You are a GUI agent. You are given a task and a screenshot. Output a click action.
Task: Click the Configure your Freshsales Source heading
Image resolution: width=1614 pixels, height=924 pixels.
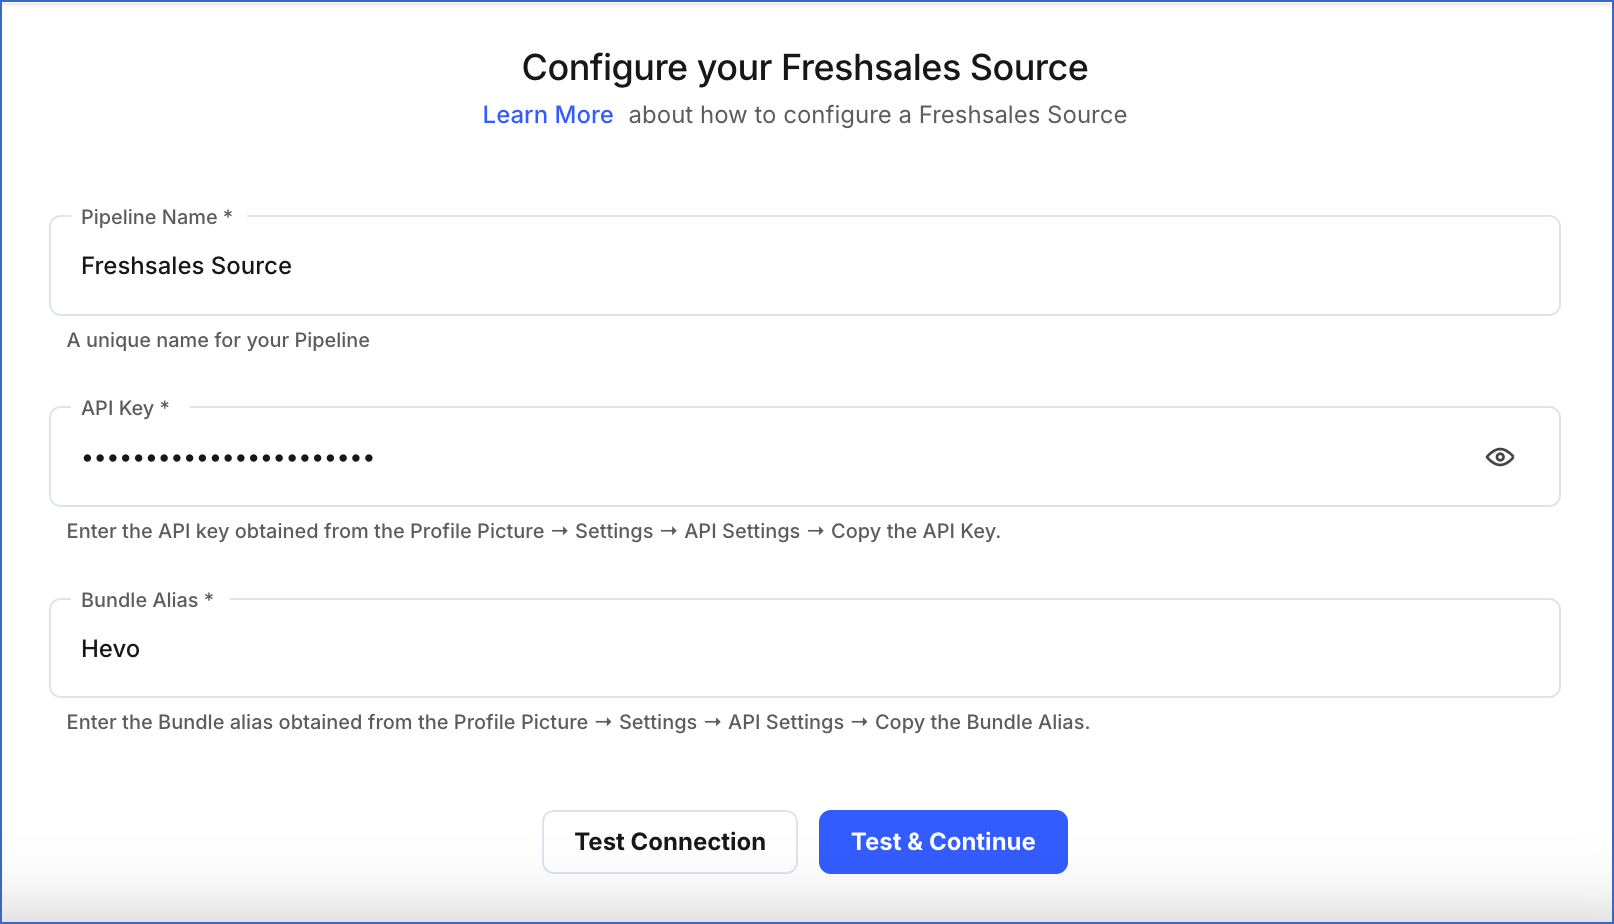805,67
